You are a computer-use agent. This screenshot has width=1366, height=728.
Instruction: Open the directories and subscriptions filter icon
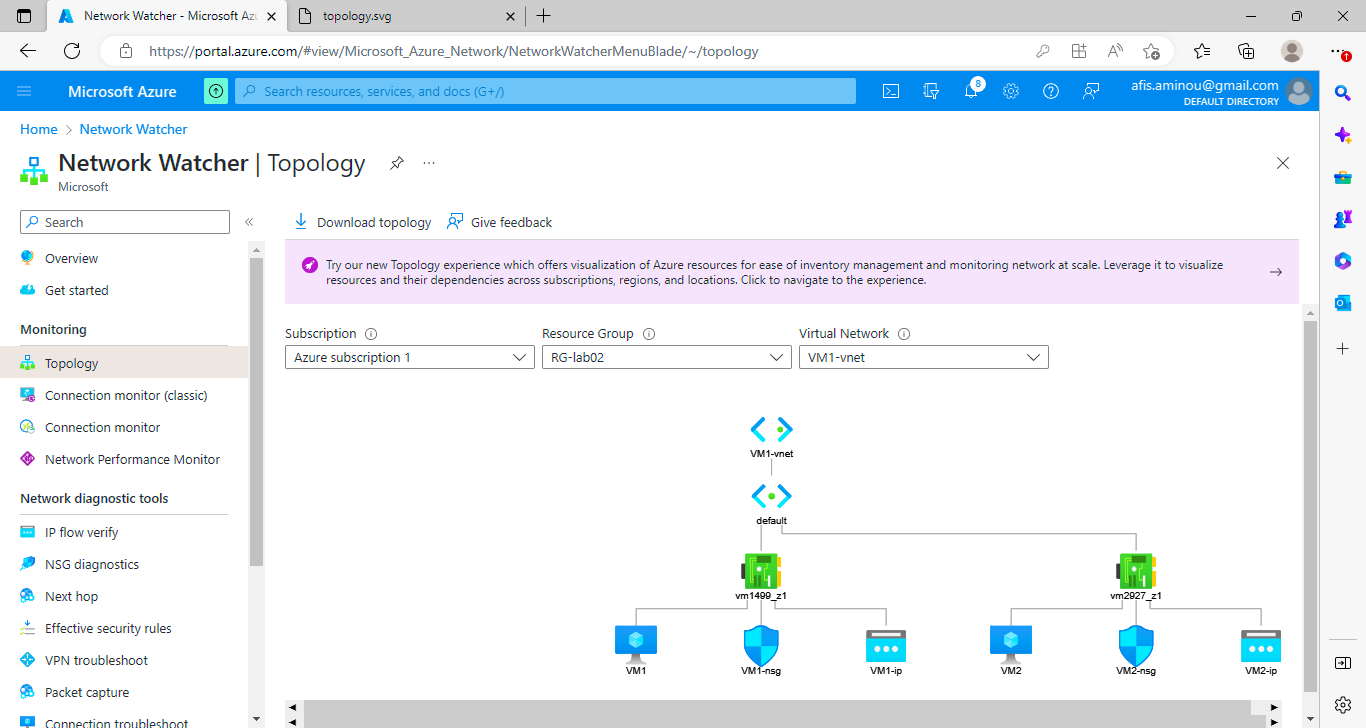coord(931,91)
